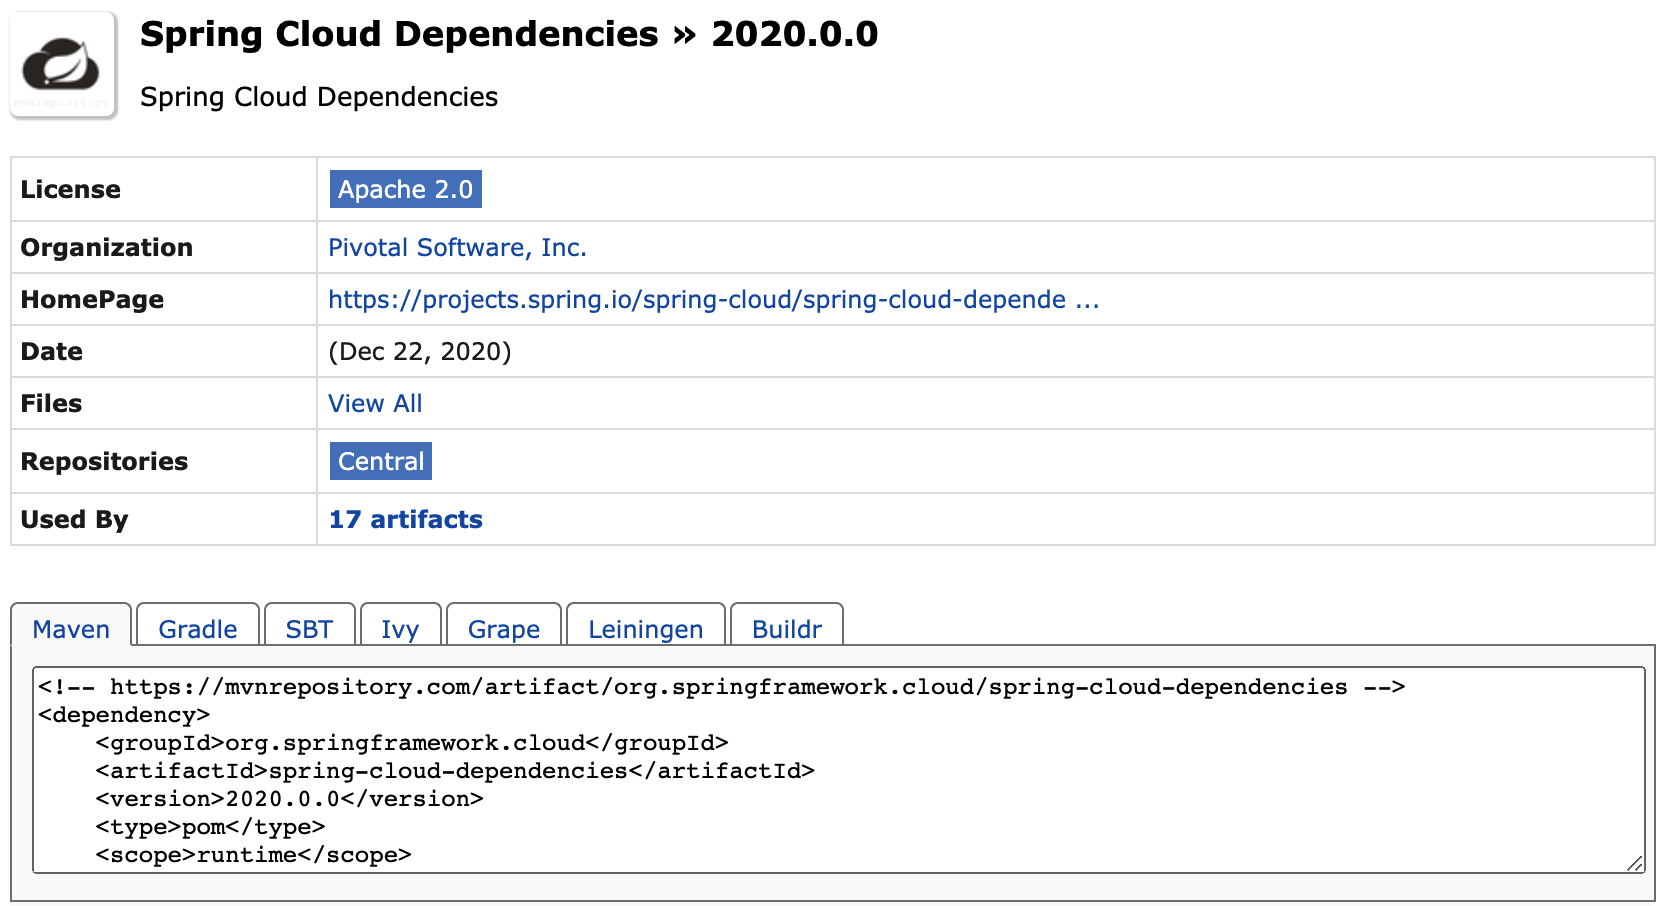The image size is (1658, 906).
Task: Click the Spring Cloud leaf logo icon
Action: tap(63, 66)
